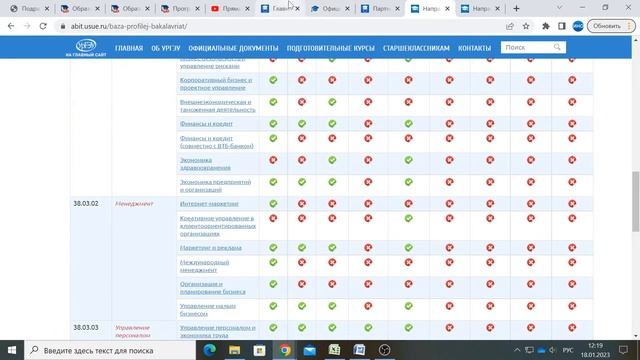The image size is (640, 360).
Task: Show hidden system tray icons
Action: (x=517, y=350)
